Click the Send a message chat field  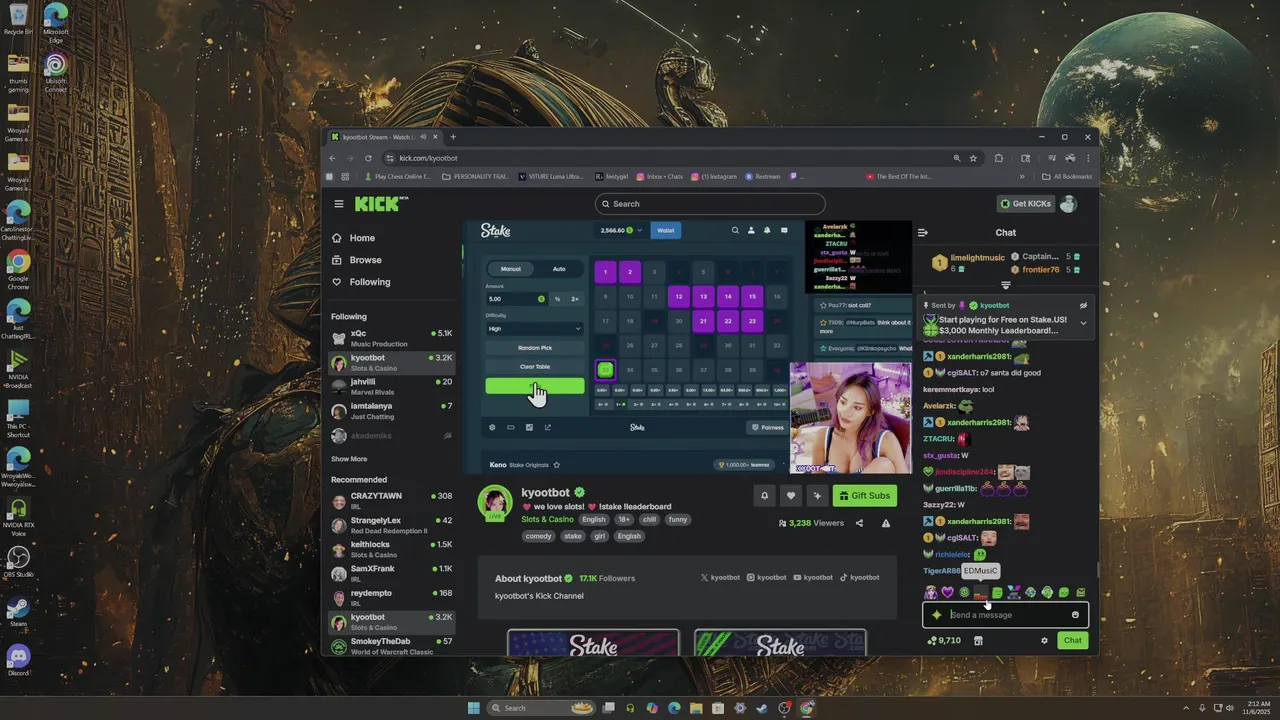pos(1005,615)
